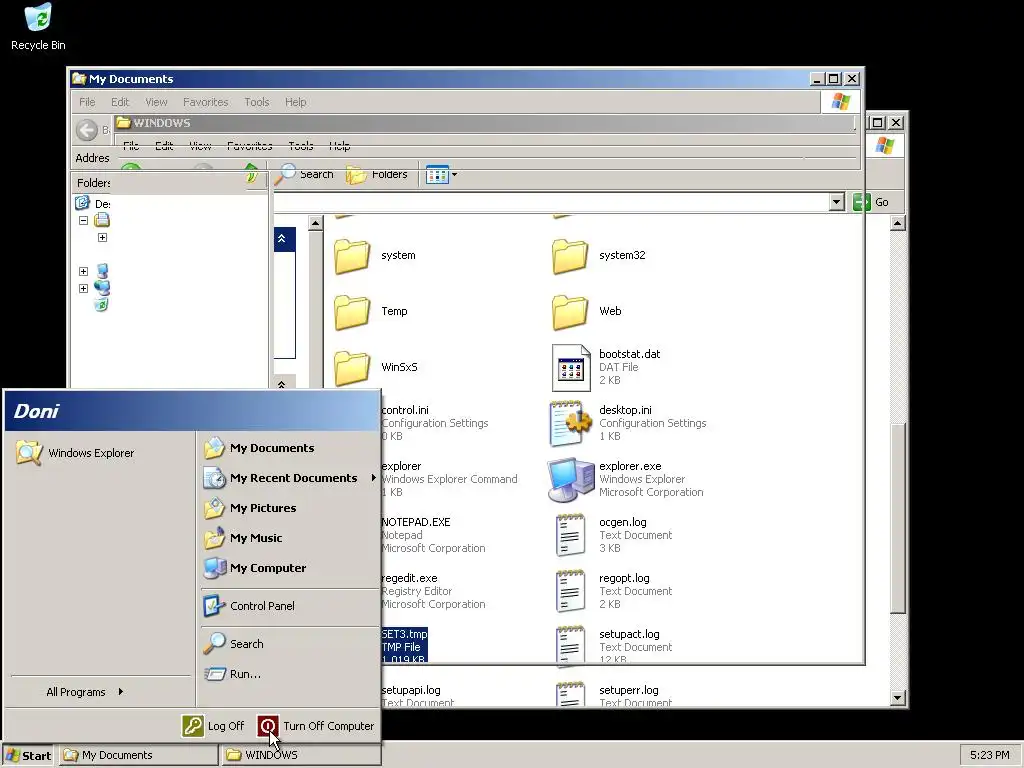The width and height of the screenshot is (1024, 768).
Task: Open Tools menu in My Documents window
Action: tap(257, 102)
